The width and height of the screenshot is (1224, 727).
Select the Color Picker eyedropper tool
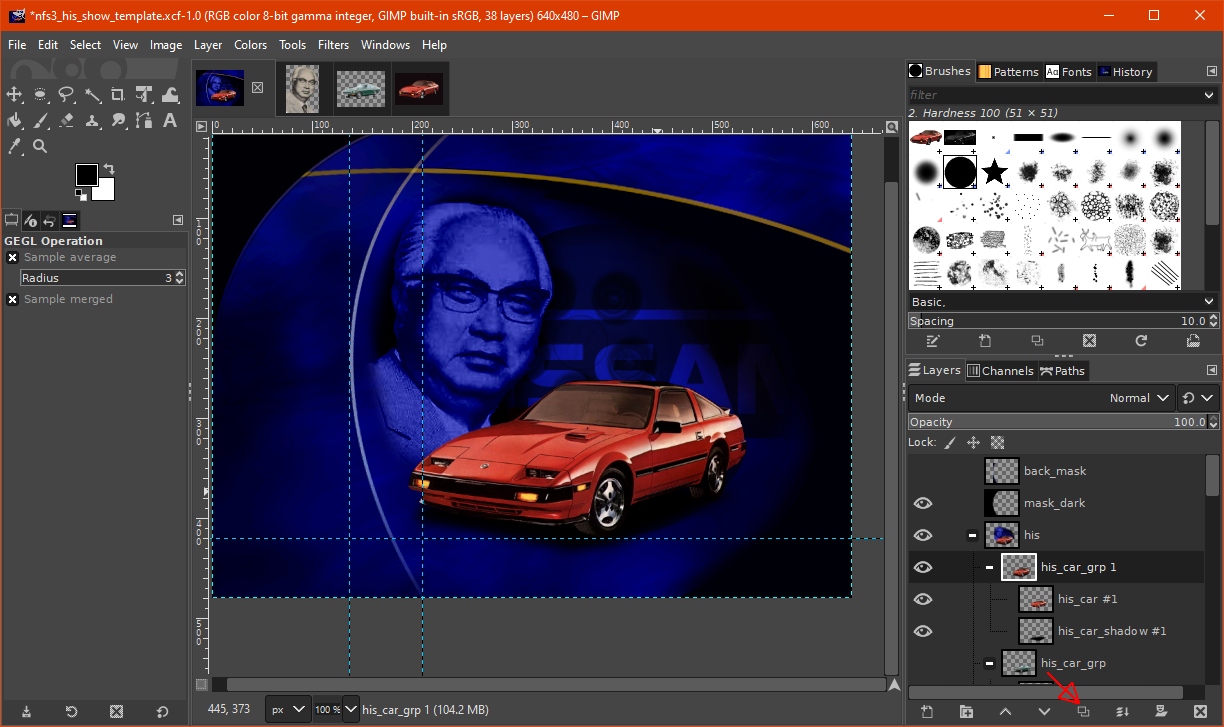click(14, 146)
